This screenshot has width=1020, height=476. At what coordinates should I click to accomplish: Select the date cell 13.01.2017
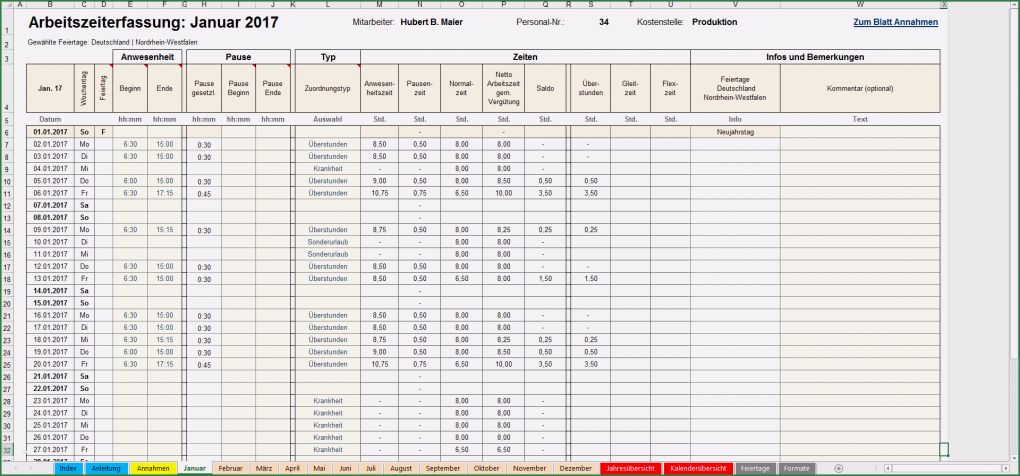(x=50, y=278)
